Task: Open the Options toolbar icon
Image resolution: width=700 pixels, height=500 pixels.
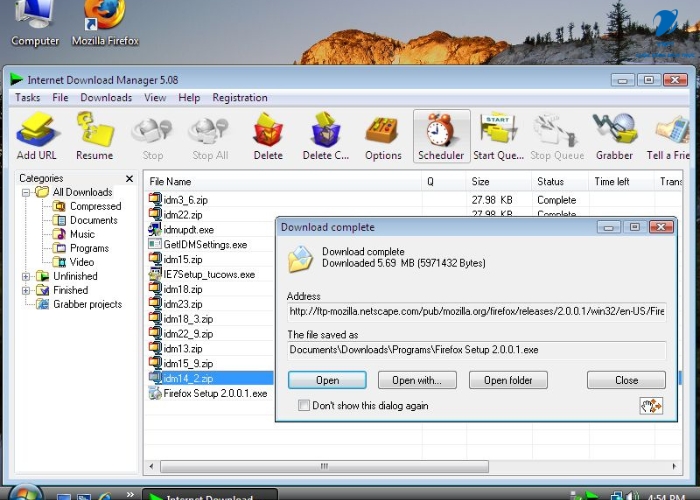Action: (383, 136)
